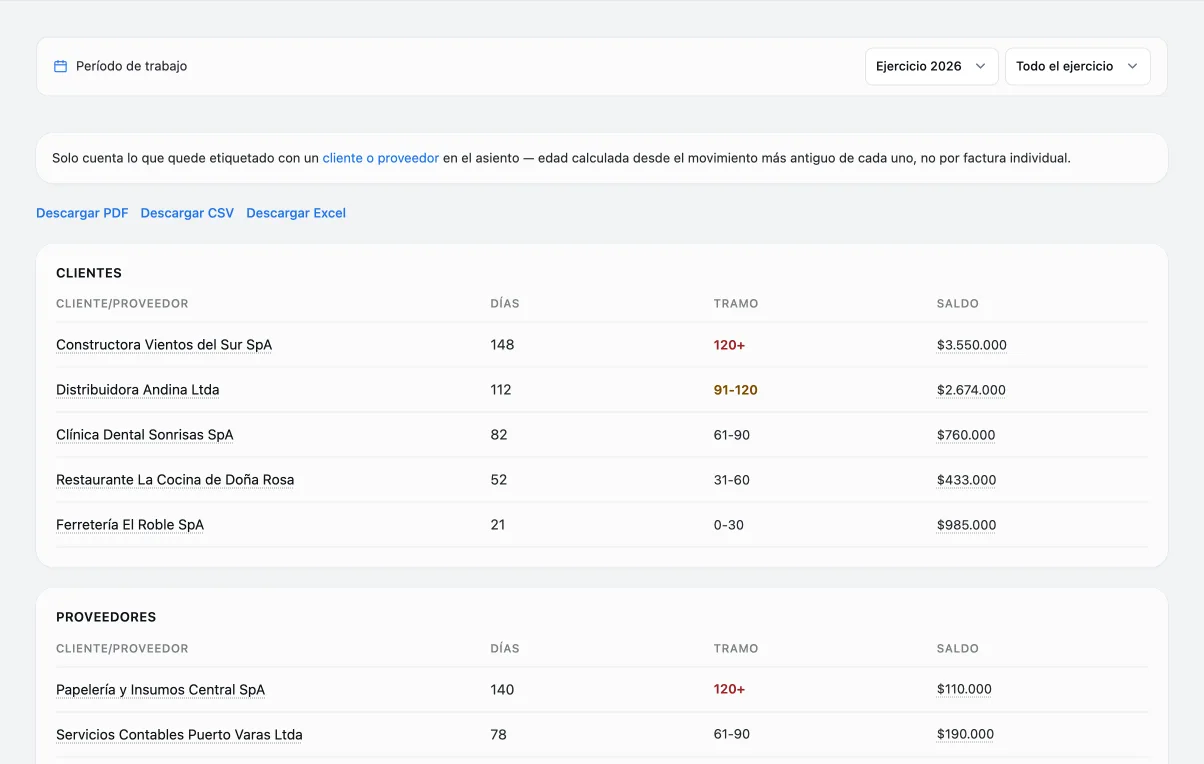Screen dimensions: 1204x764
Task: Click SALDO column header in Clientes table
Action: pyautogui.click(x=958, y=303)
